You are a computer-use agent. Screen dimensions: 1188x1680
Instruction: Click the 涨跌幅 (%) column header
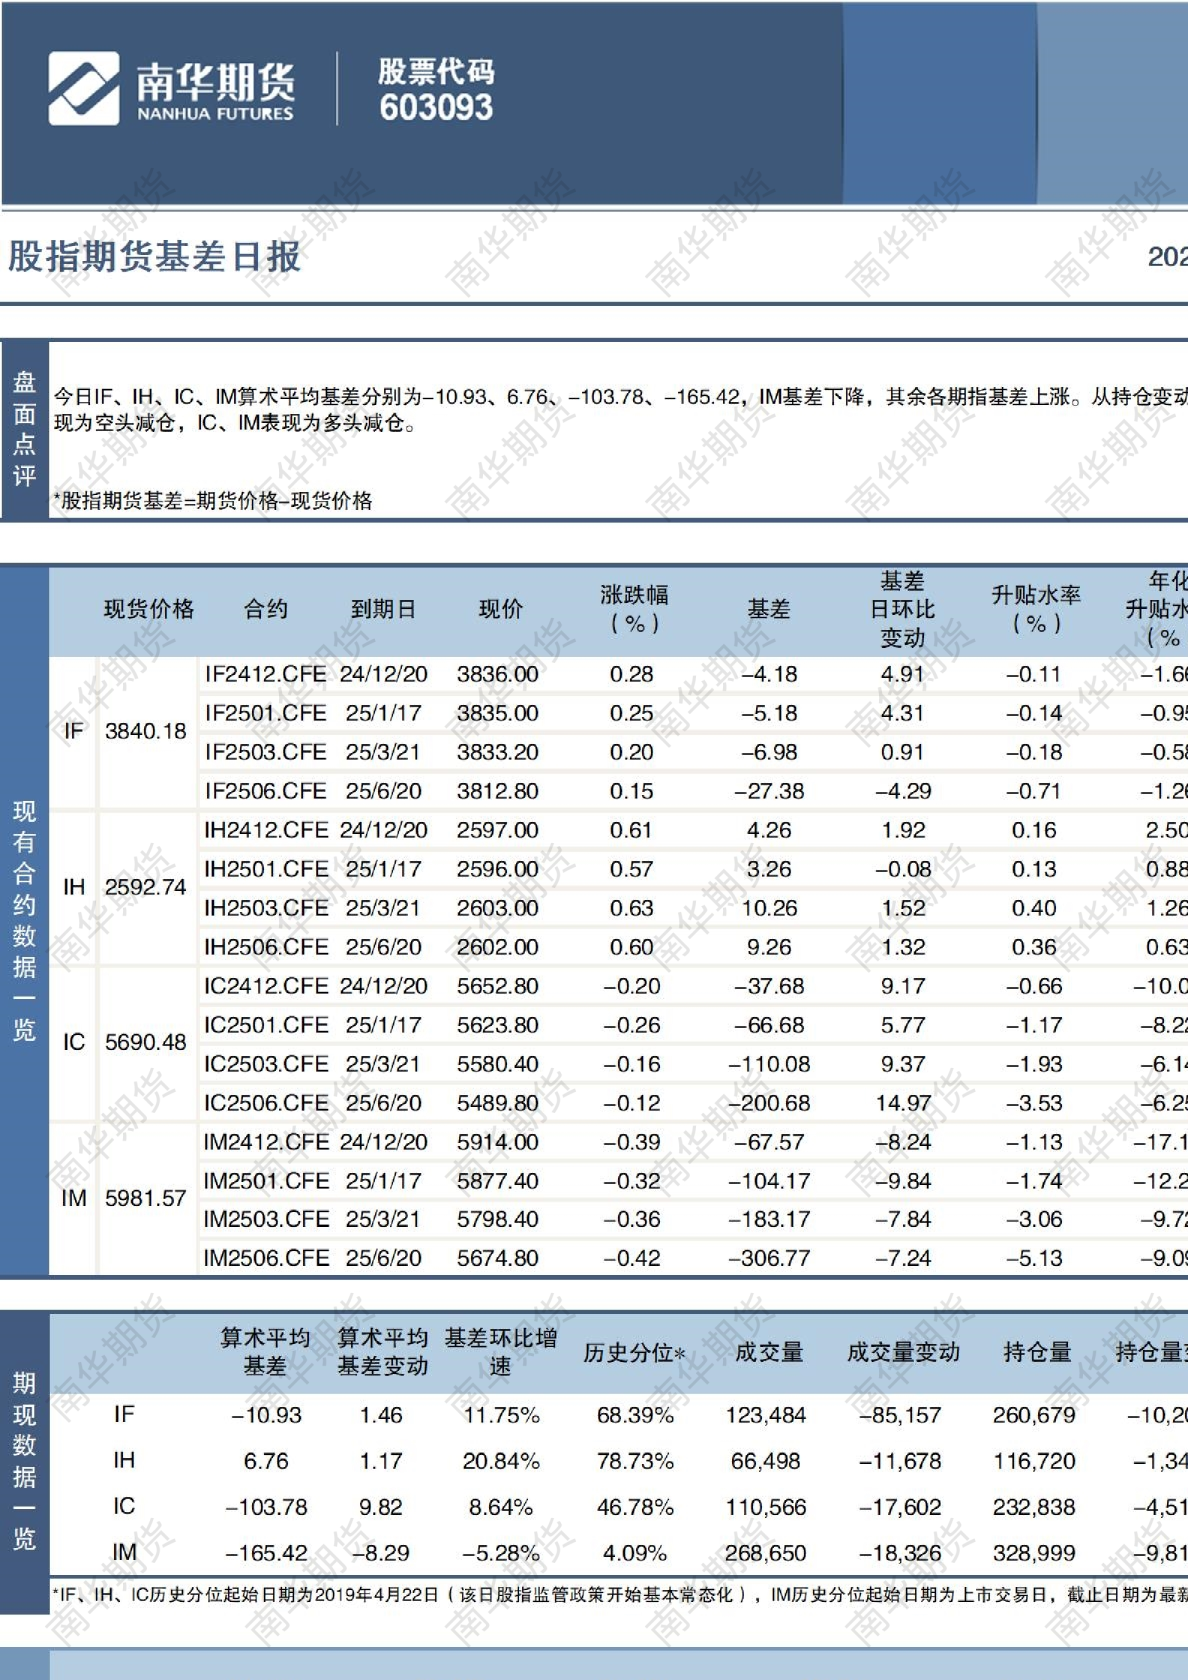coord(634,609)
